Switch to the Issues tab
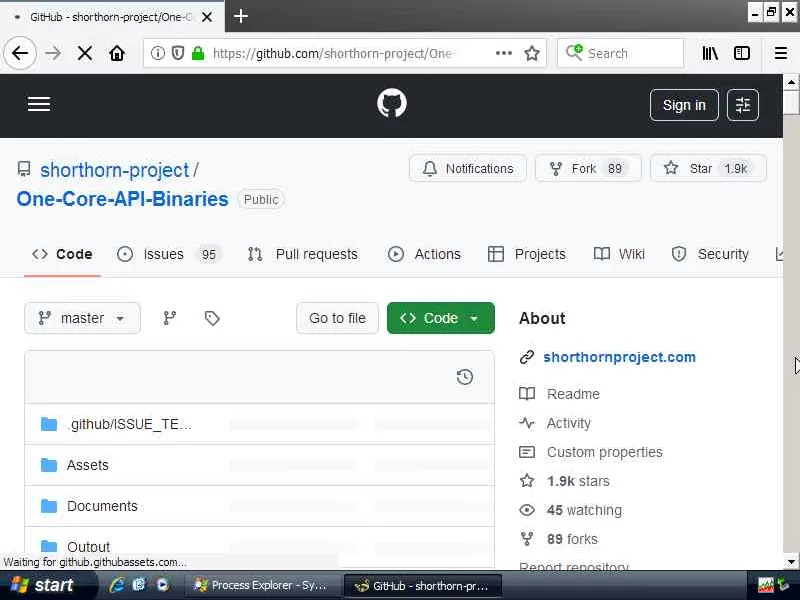The width and height of the screenshot is (800, 600). point(169,254)
